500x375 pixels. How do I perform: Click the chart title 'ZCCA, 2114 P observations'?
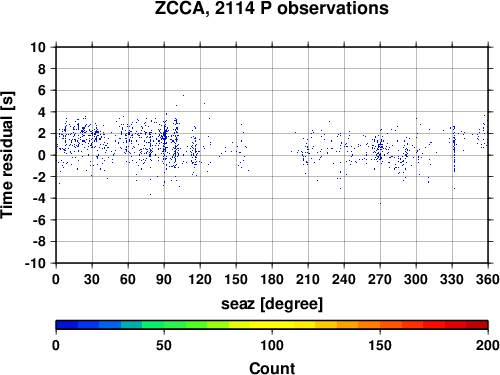pos(272,9)
